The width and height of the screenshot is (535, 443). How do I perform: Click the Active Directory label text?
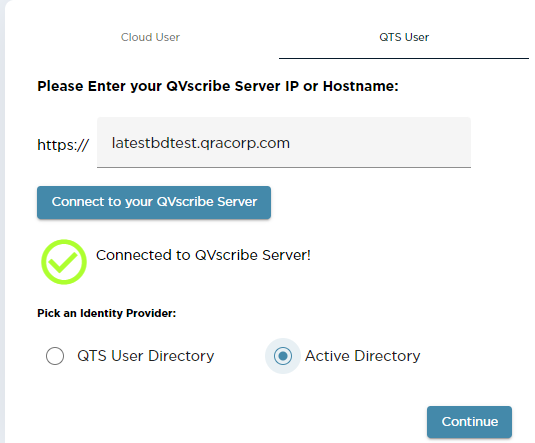click(x=362, y=356)
